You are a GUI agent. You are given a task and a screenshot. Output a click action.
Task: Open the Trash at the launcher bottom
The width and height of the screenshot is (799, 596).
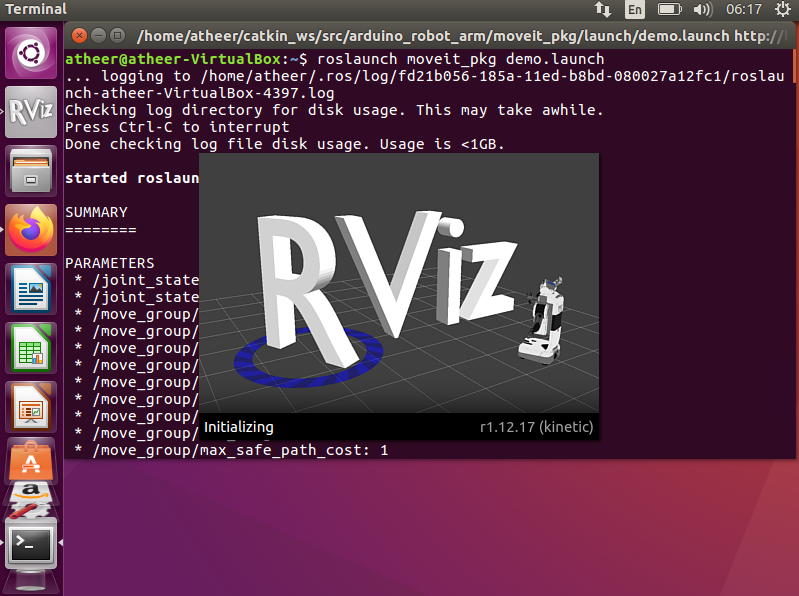tap(31, 584)
